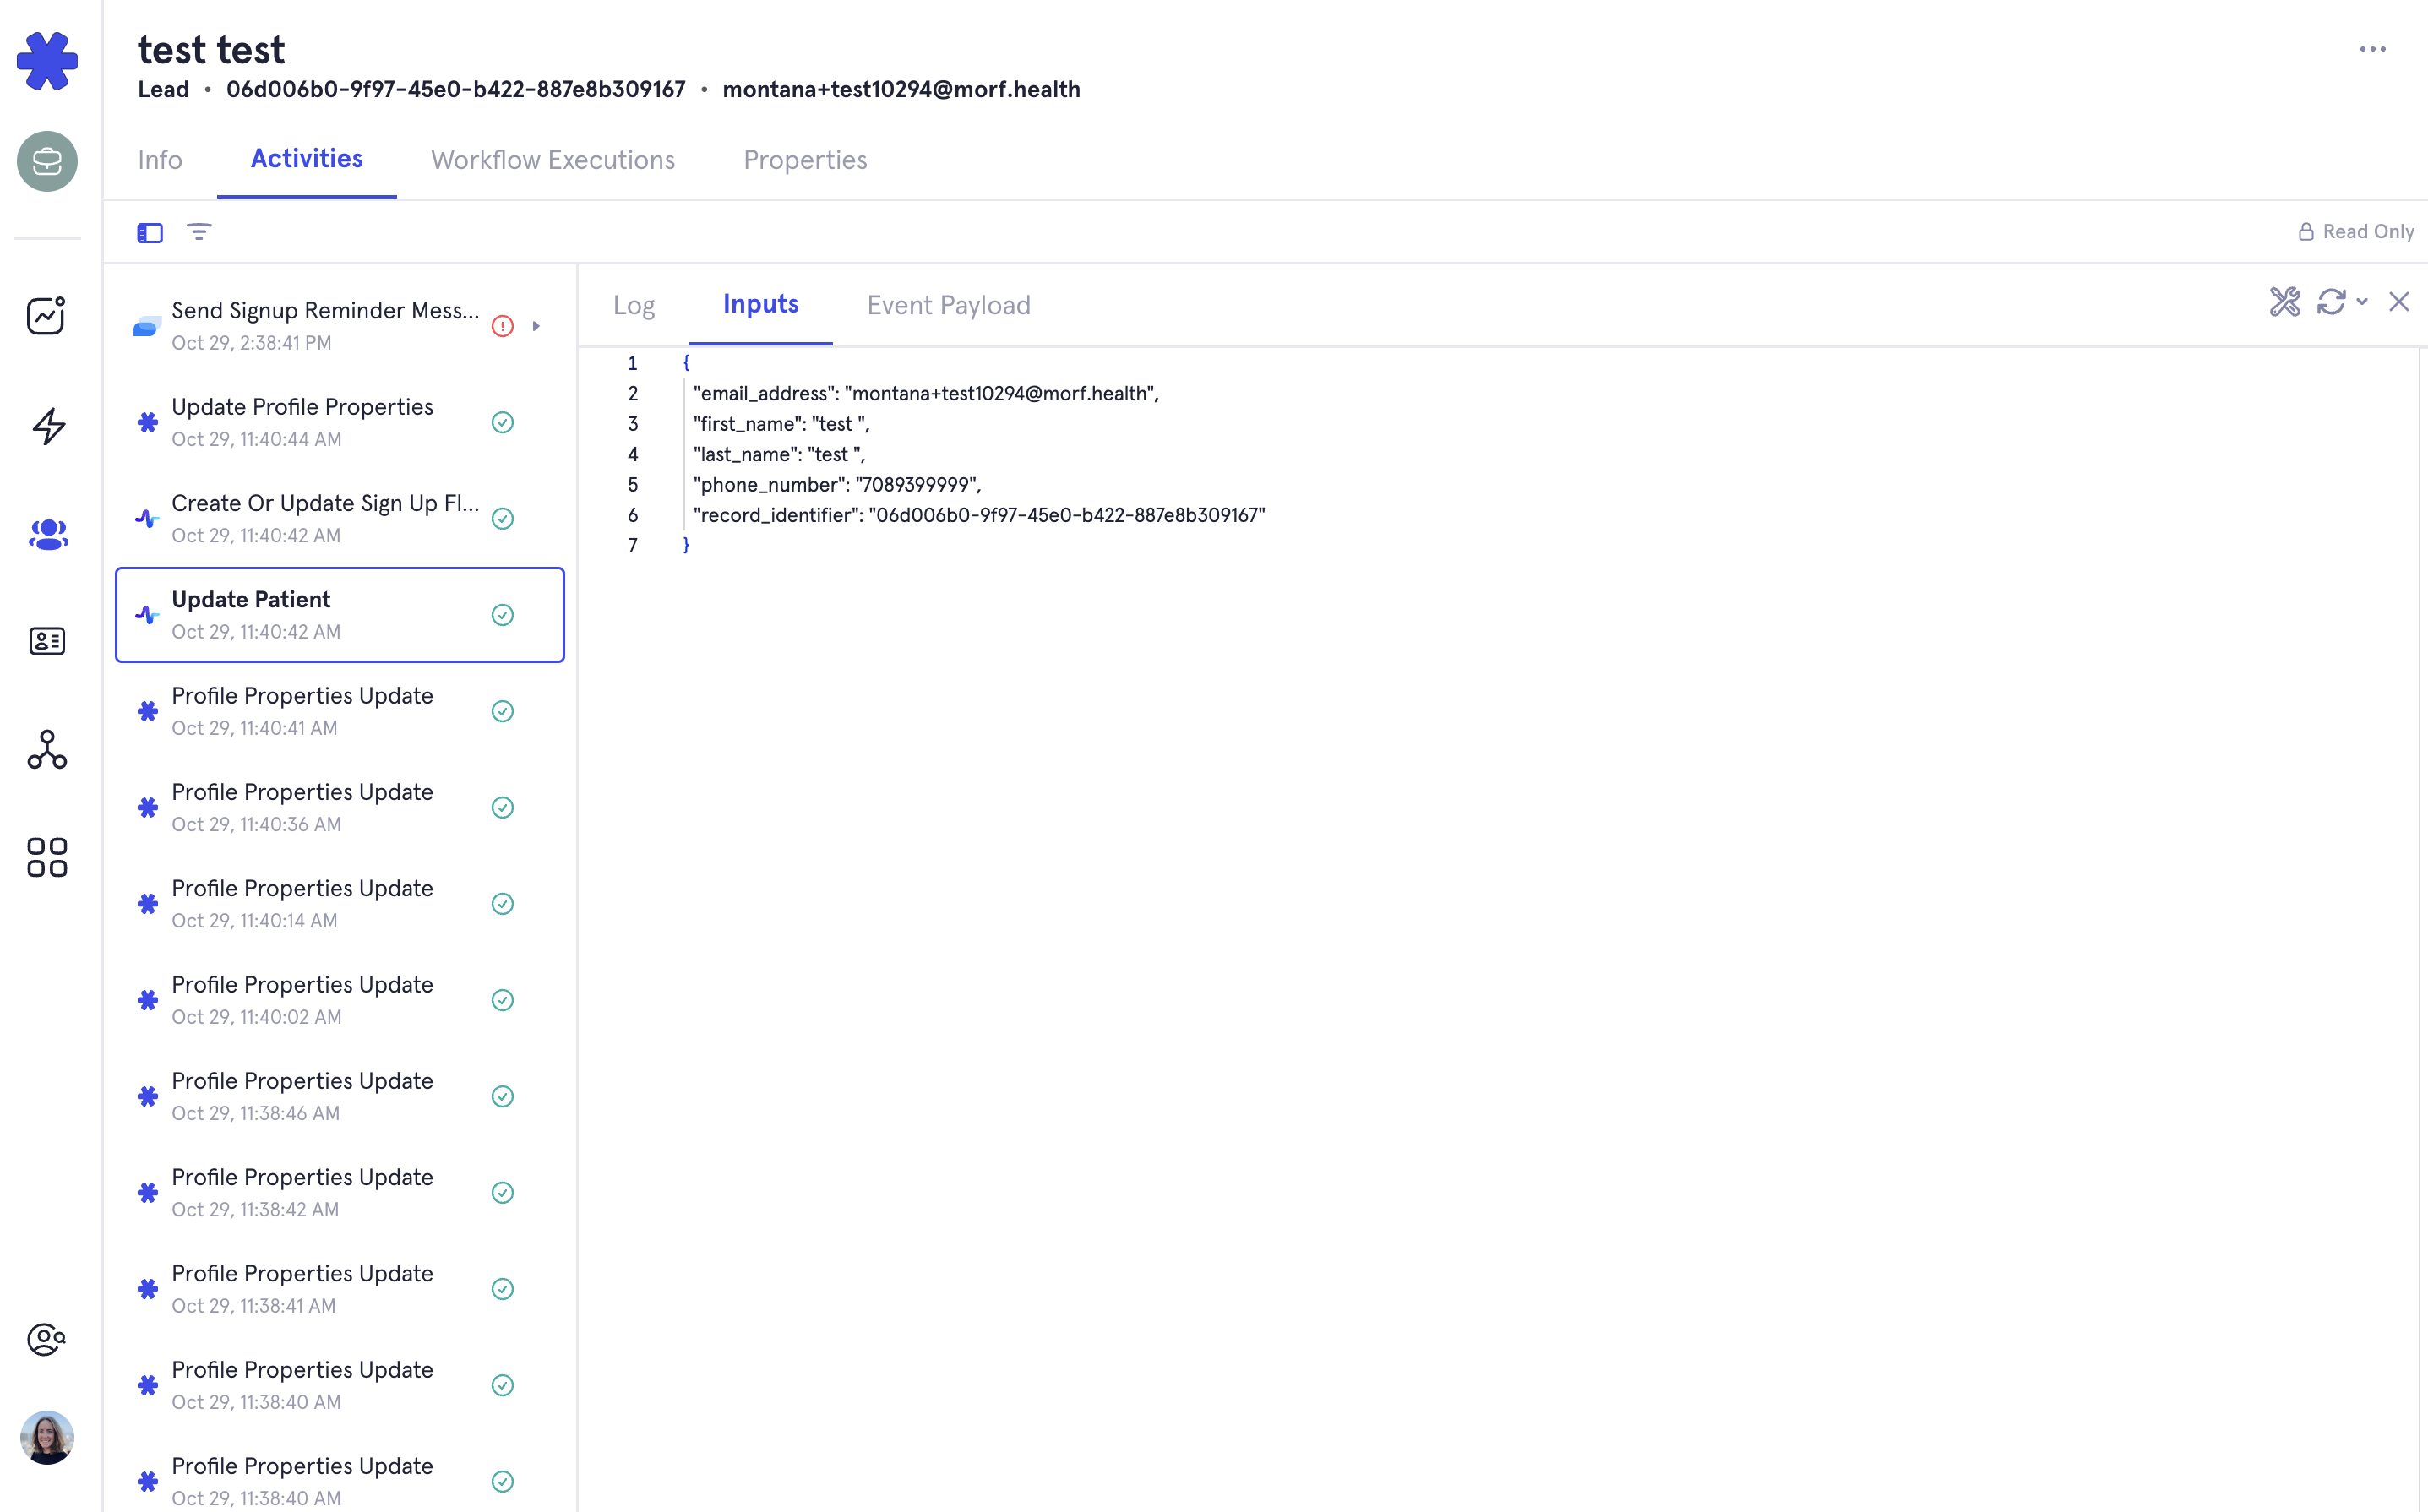2428x1512 pixels.
Task: Click the last_name line in JSON
Action: pyautogui.click(x=779, y=454)
